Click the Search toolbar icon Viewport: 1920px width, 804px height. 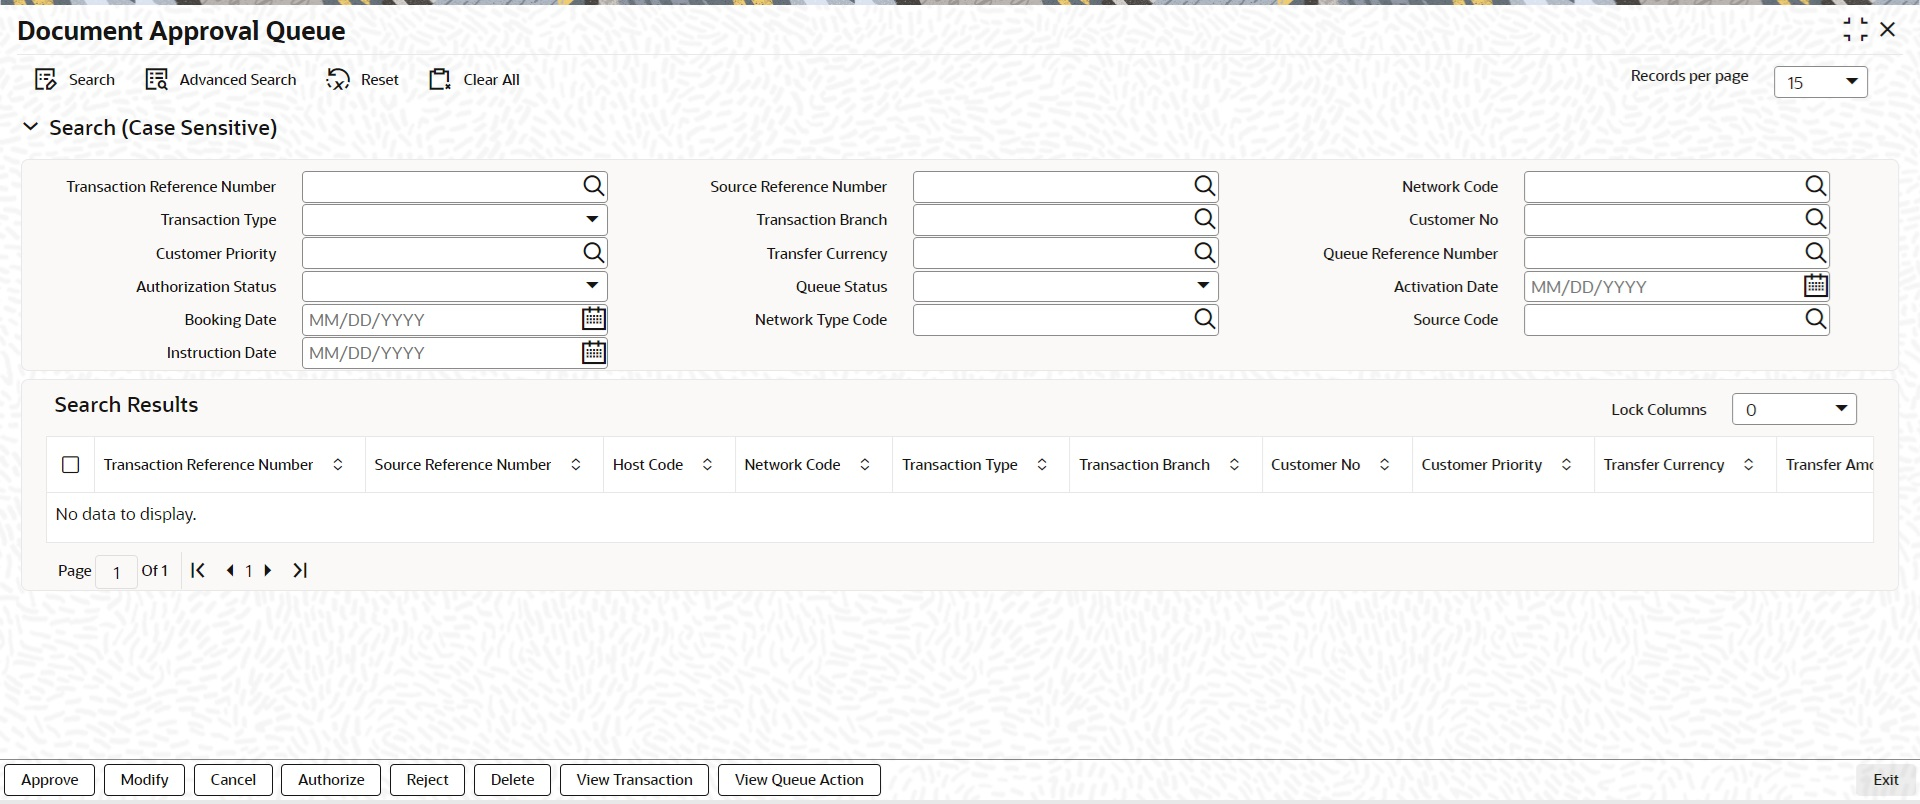pos(46,80)
